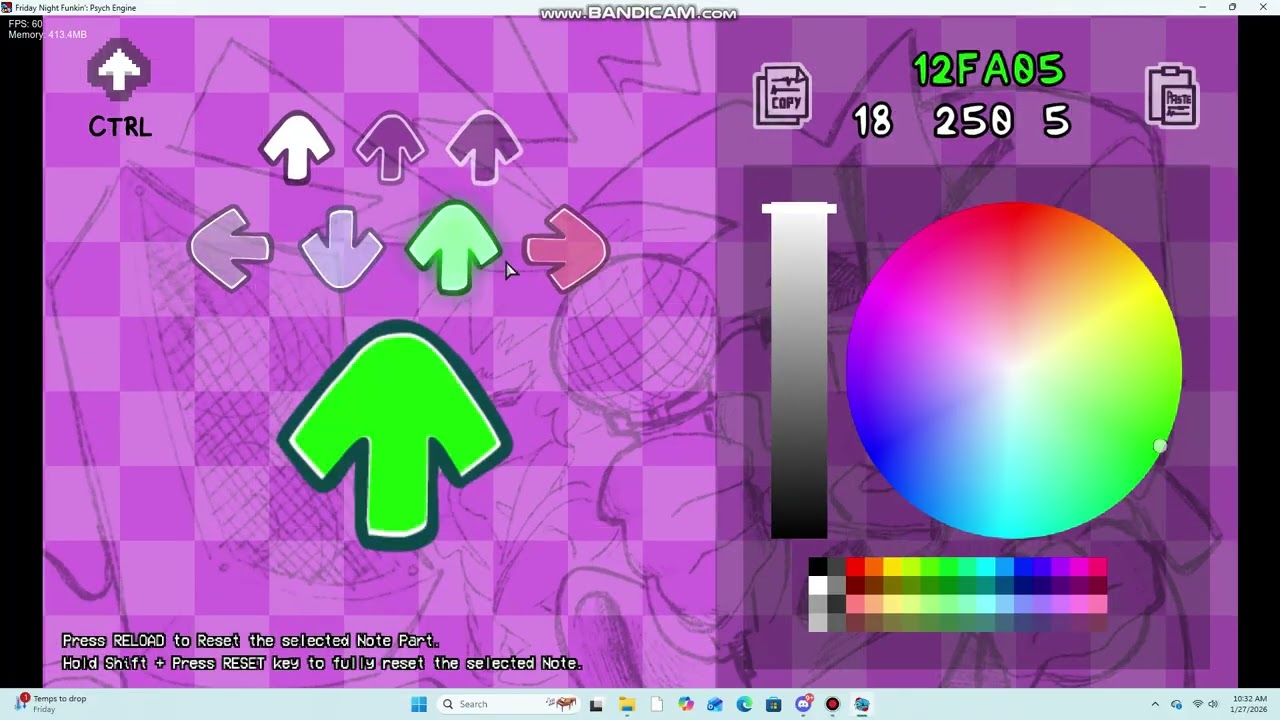
Task: Open Microsoft Store from the taskbar
Action: pos(773,704)
